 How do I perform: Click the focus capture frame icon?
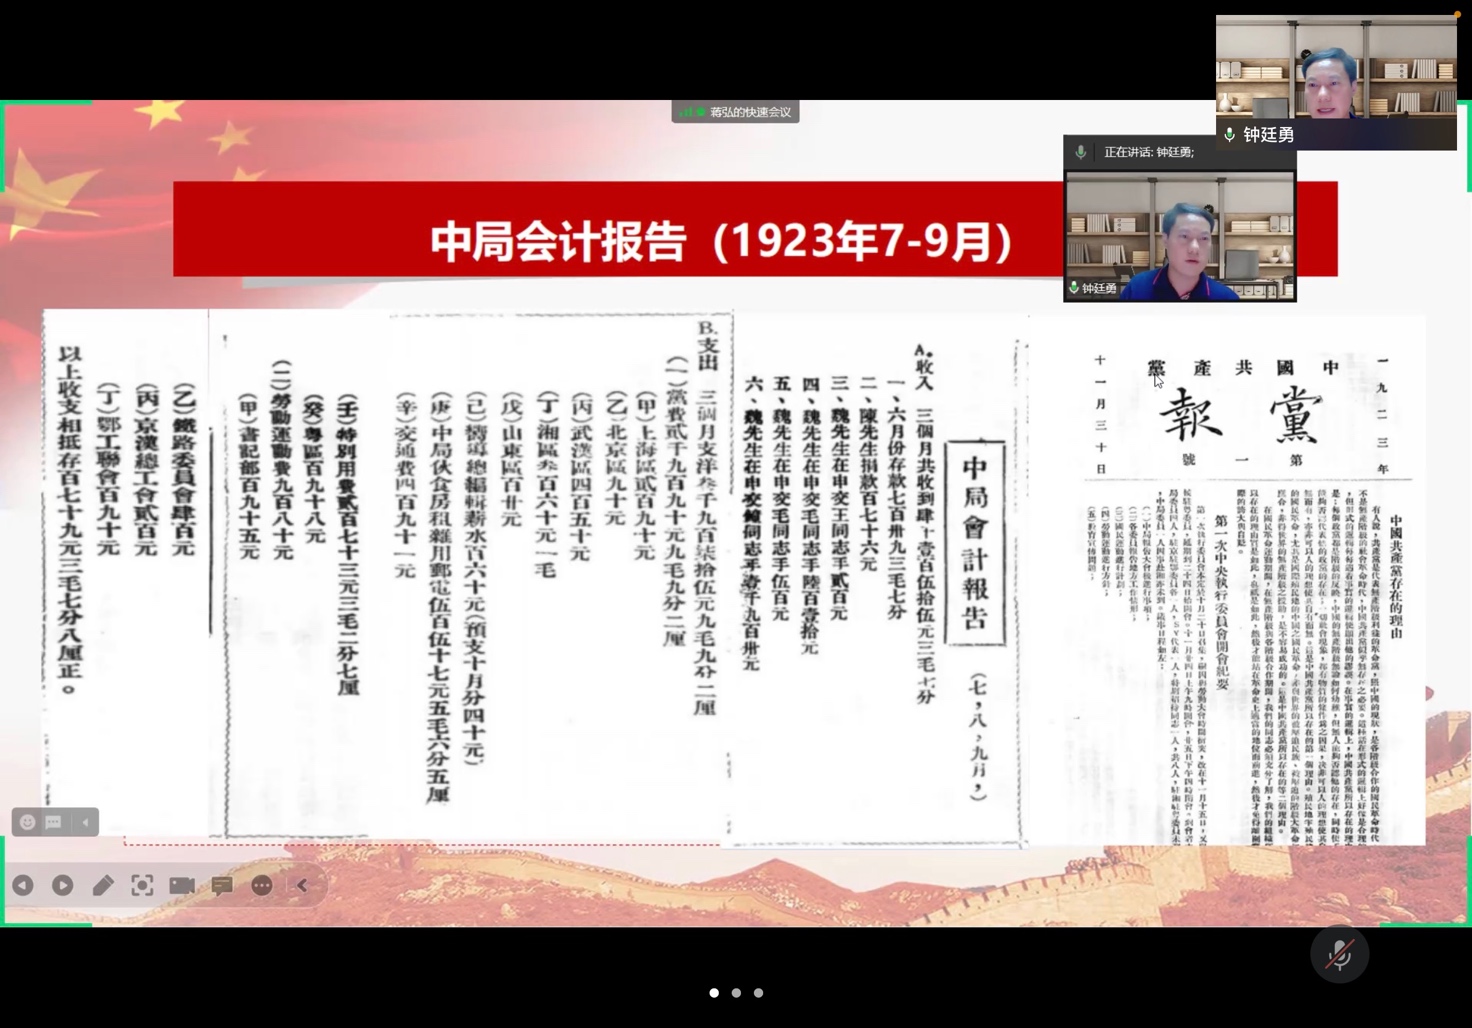[x=142, y=885]
